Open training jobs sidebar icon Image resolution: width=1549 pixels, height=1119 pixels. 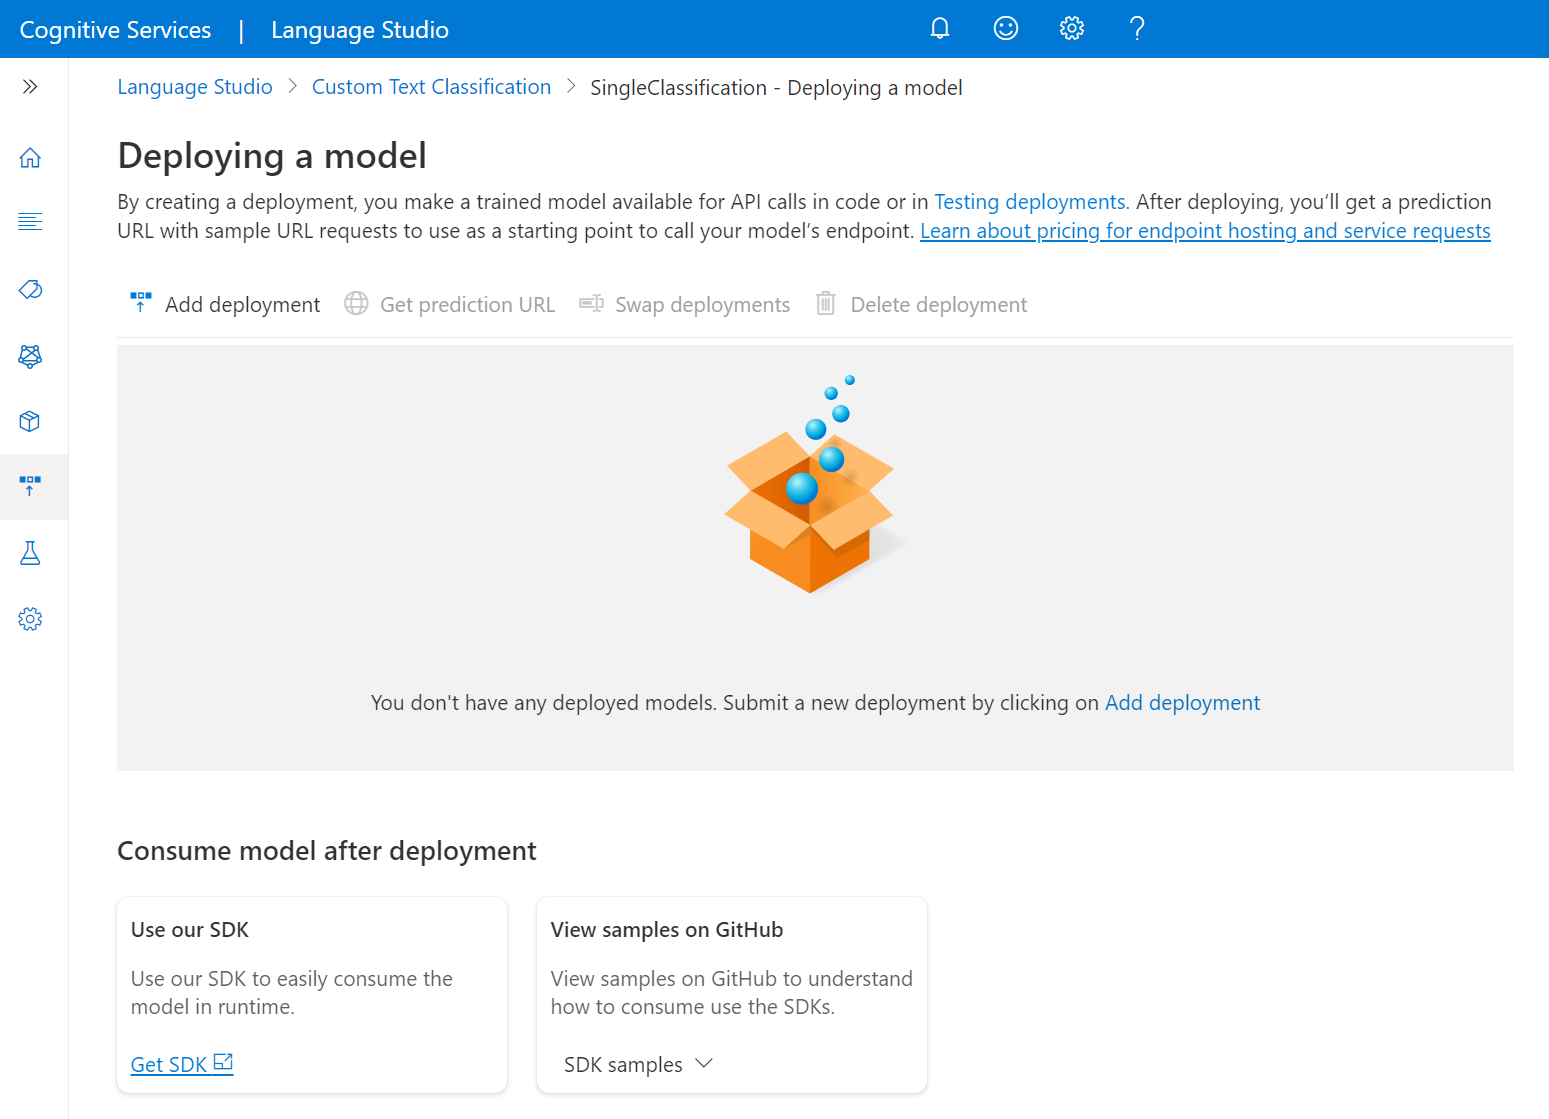point(30,356)
